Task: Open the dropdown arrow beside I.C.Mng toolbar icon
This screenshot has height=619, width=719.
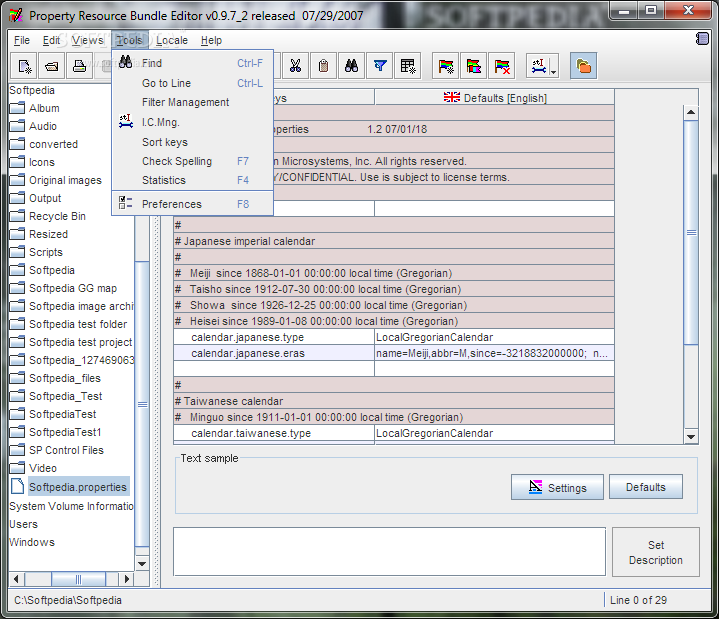Action: point(553,72)
